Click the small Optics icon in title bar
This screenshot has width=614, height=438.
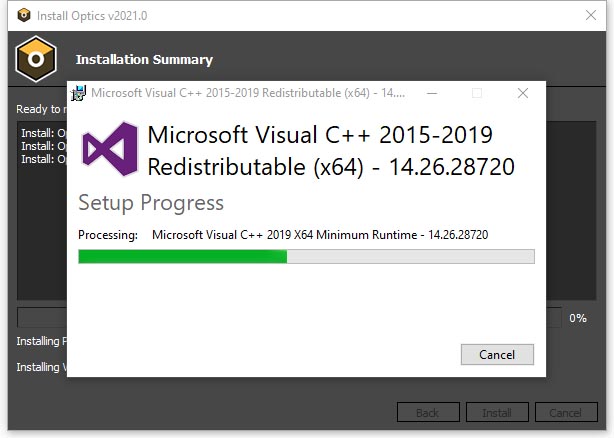[24, 15]
